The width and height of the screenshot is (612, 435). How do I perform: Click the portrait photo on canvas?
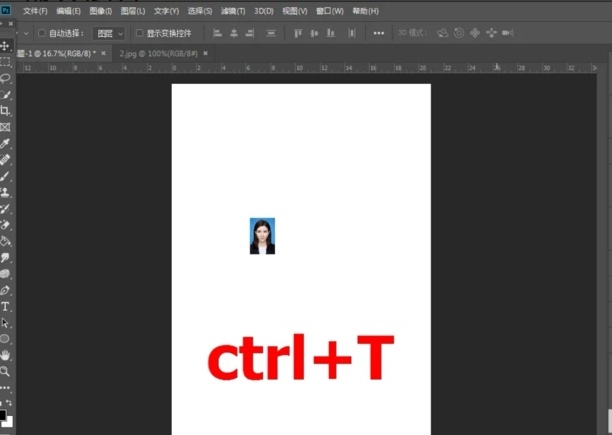click(x=262, y=236)
